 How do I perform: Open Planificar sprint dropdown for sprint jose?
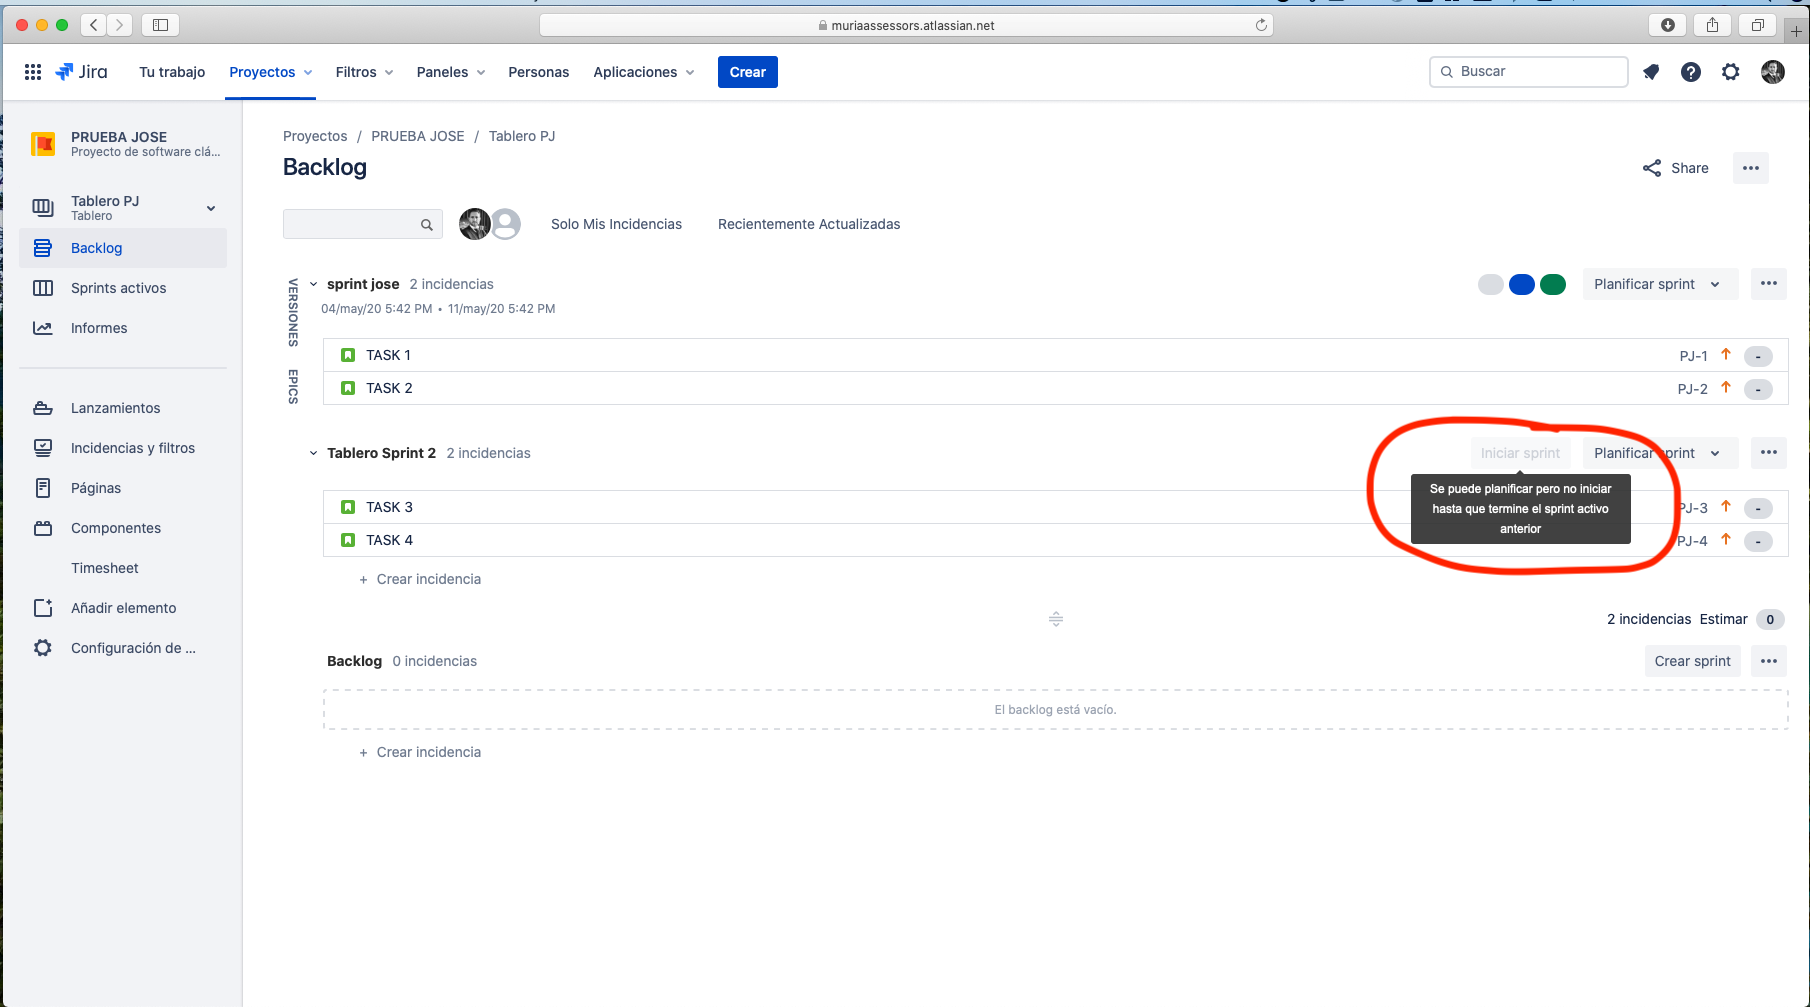[1658, 284]
